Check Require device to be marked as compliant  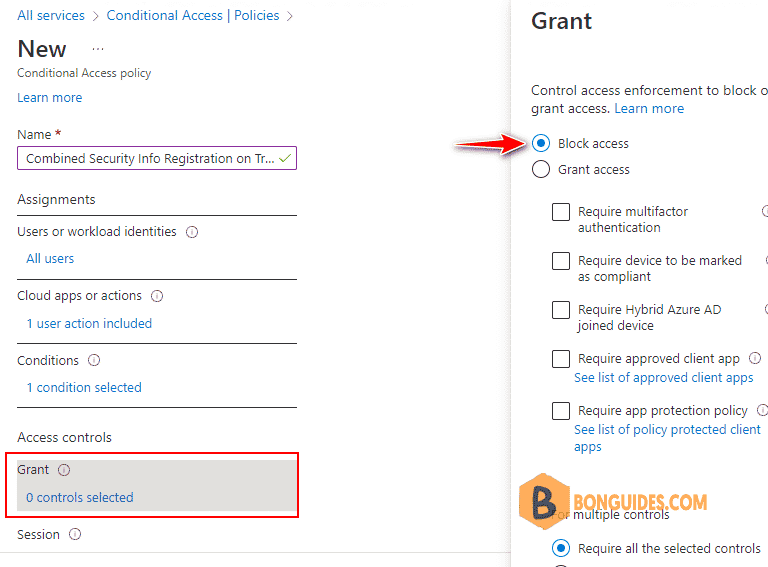561,261
